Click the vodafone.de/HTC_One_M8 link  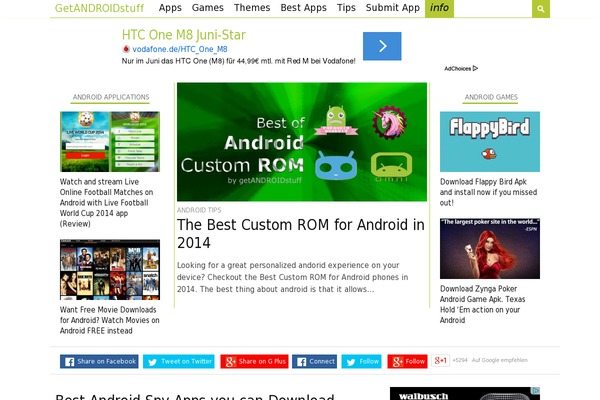coord(180,49)
